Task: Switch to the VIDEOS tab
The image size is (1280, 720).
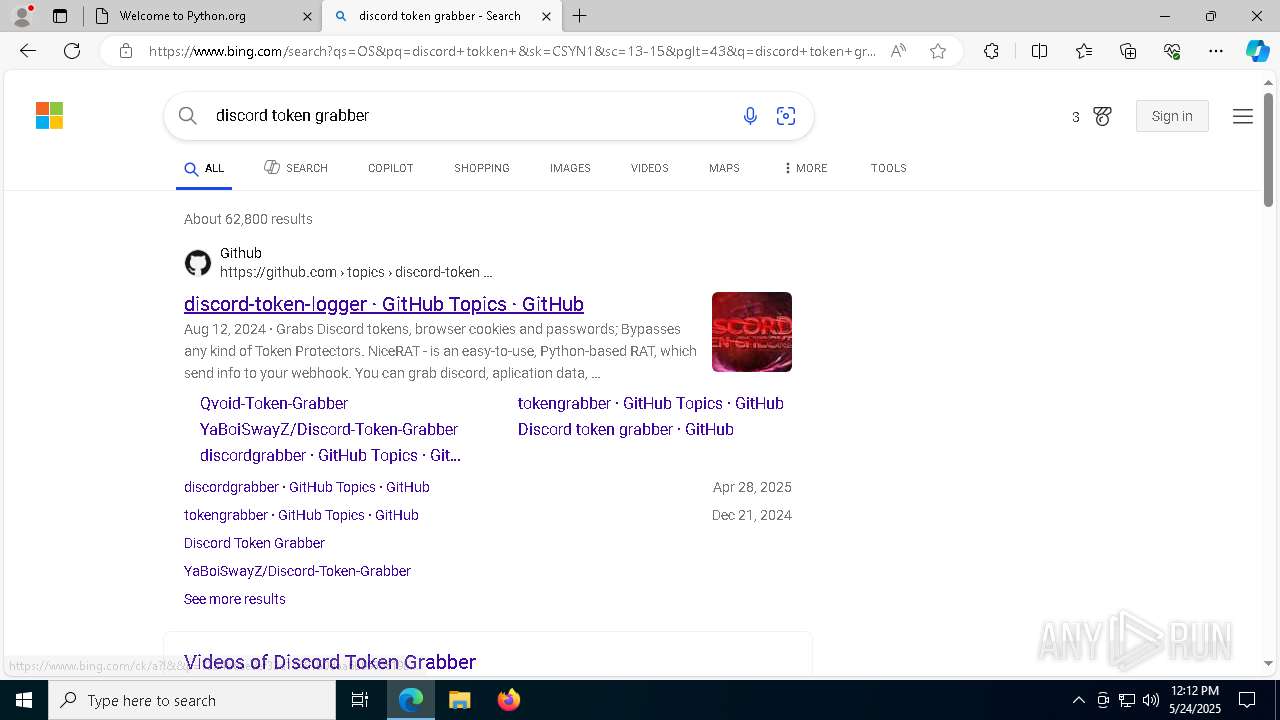Action: (649, 168)
